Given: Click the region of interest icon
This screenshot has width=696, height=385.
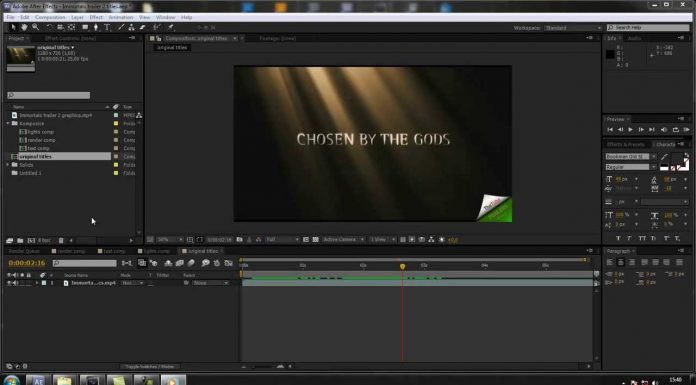Looking at the screenshot, I should (306, 239).
